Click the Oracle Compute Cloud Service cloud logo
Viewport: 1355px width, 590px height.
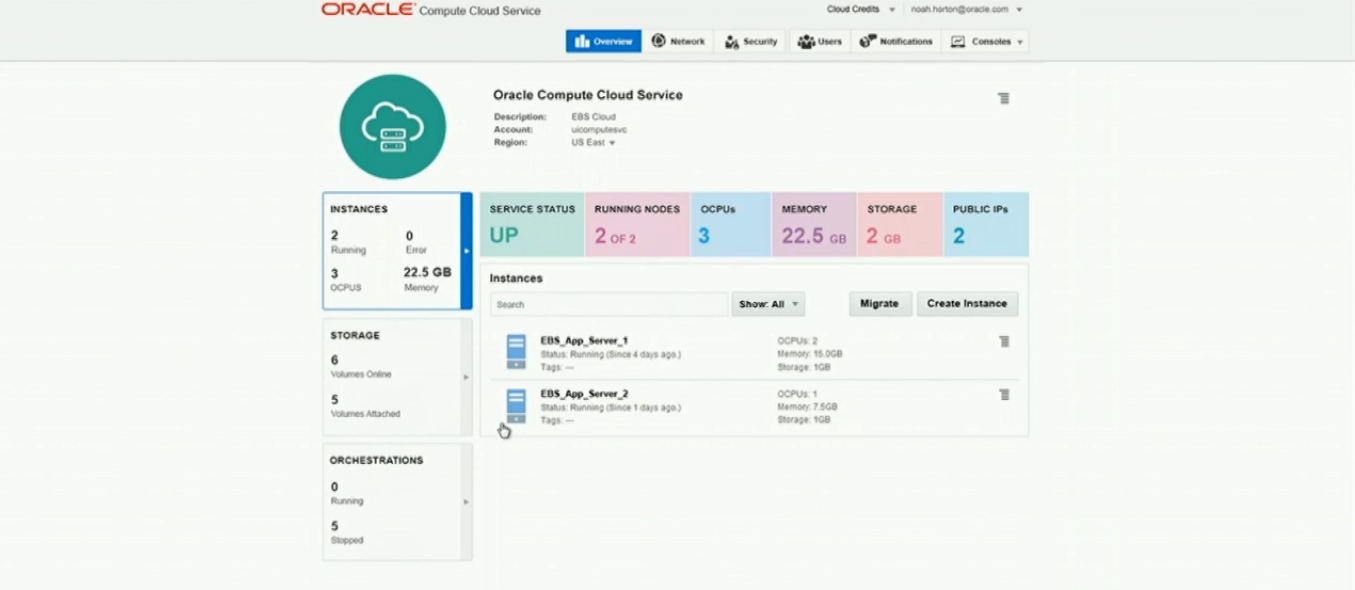coord(392,127)
